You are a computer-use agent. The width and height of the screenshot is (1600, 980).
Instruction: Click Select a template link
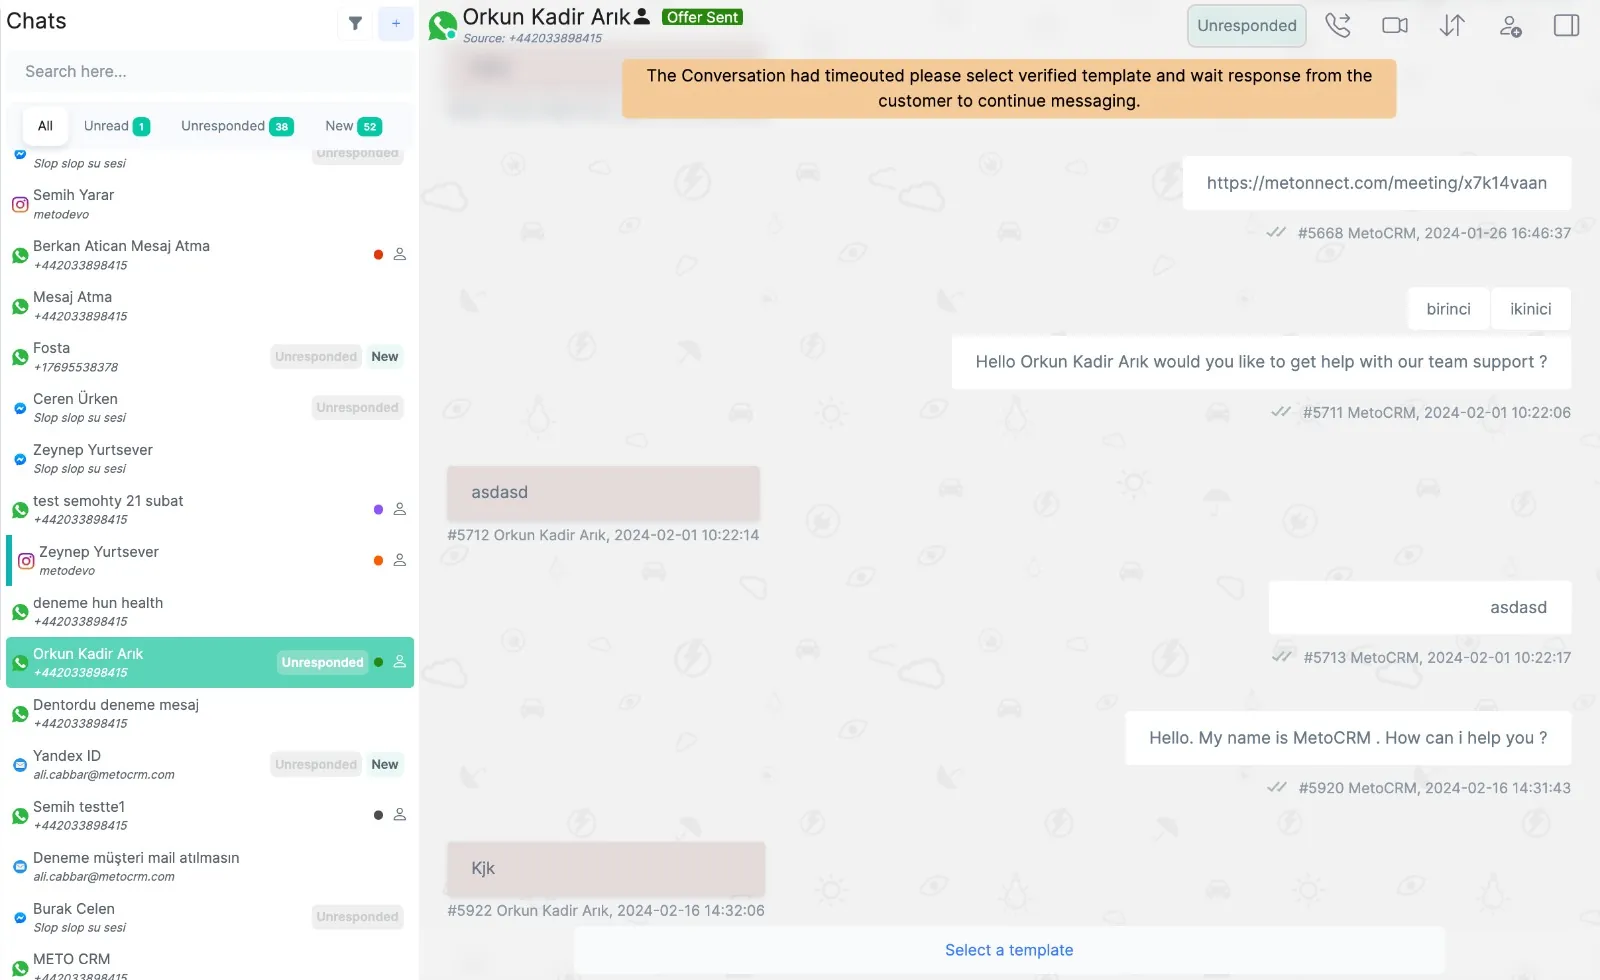[x=1009, y=950]
